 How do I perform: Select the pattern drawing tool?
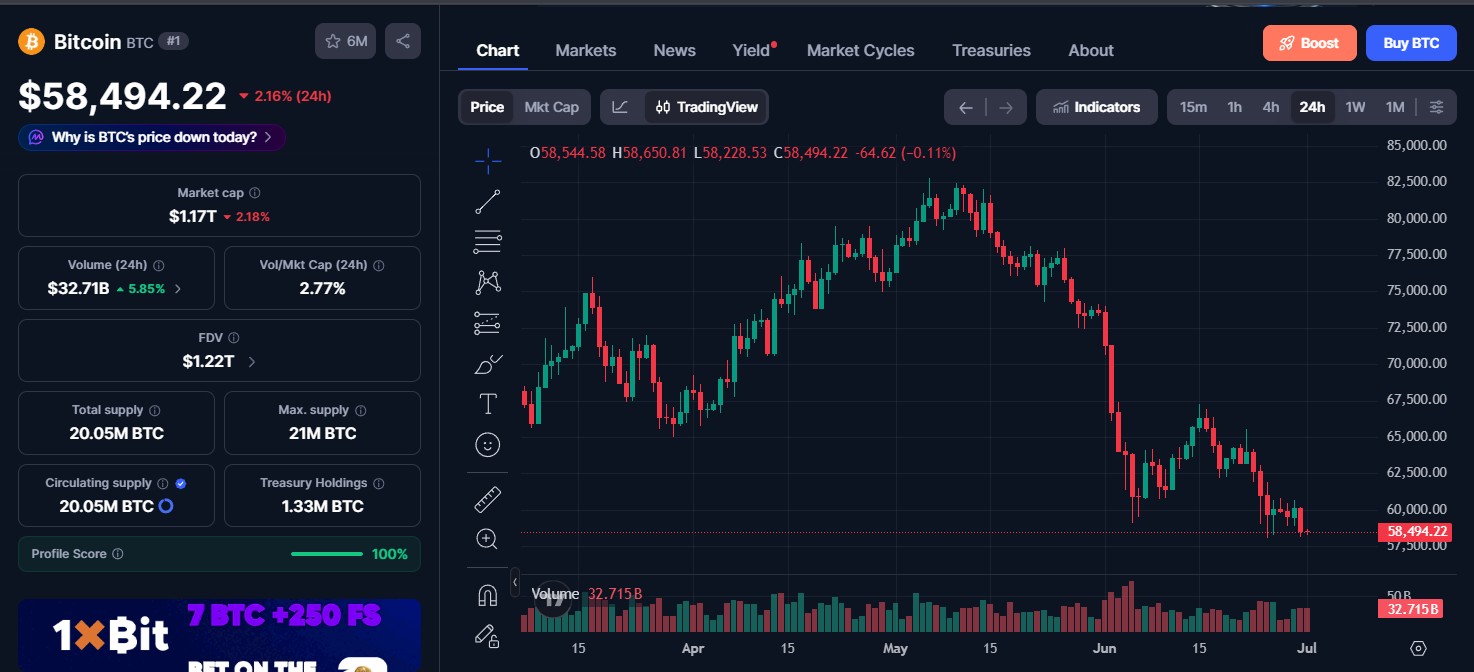(488, 282)
